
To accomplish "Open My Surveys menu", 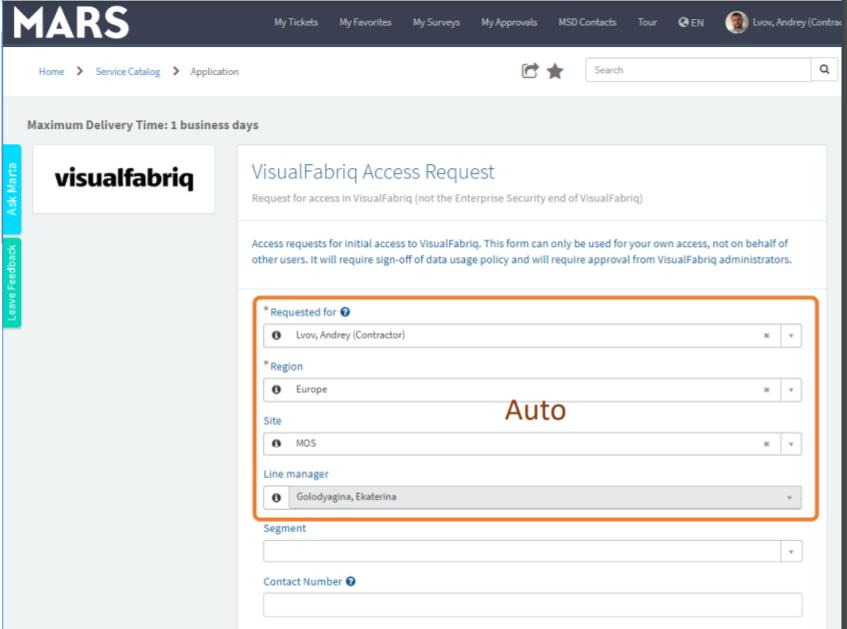I will (436, 22).
